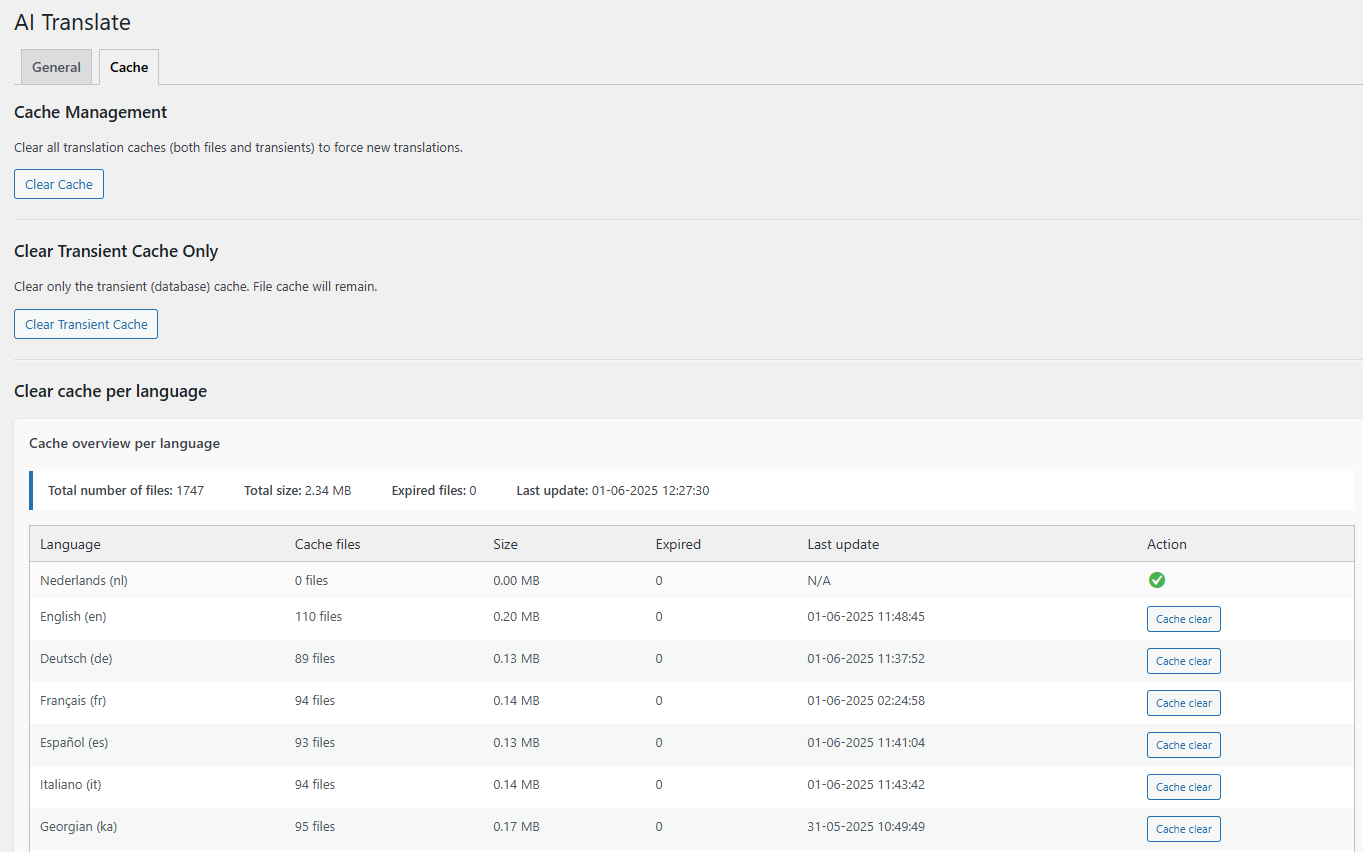
Task: Click the Clear Transient Cache Only heading
Action: (x=116, y=251)
